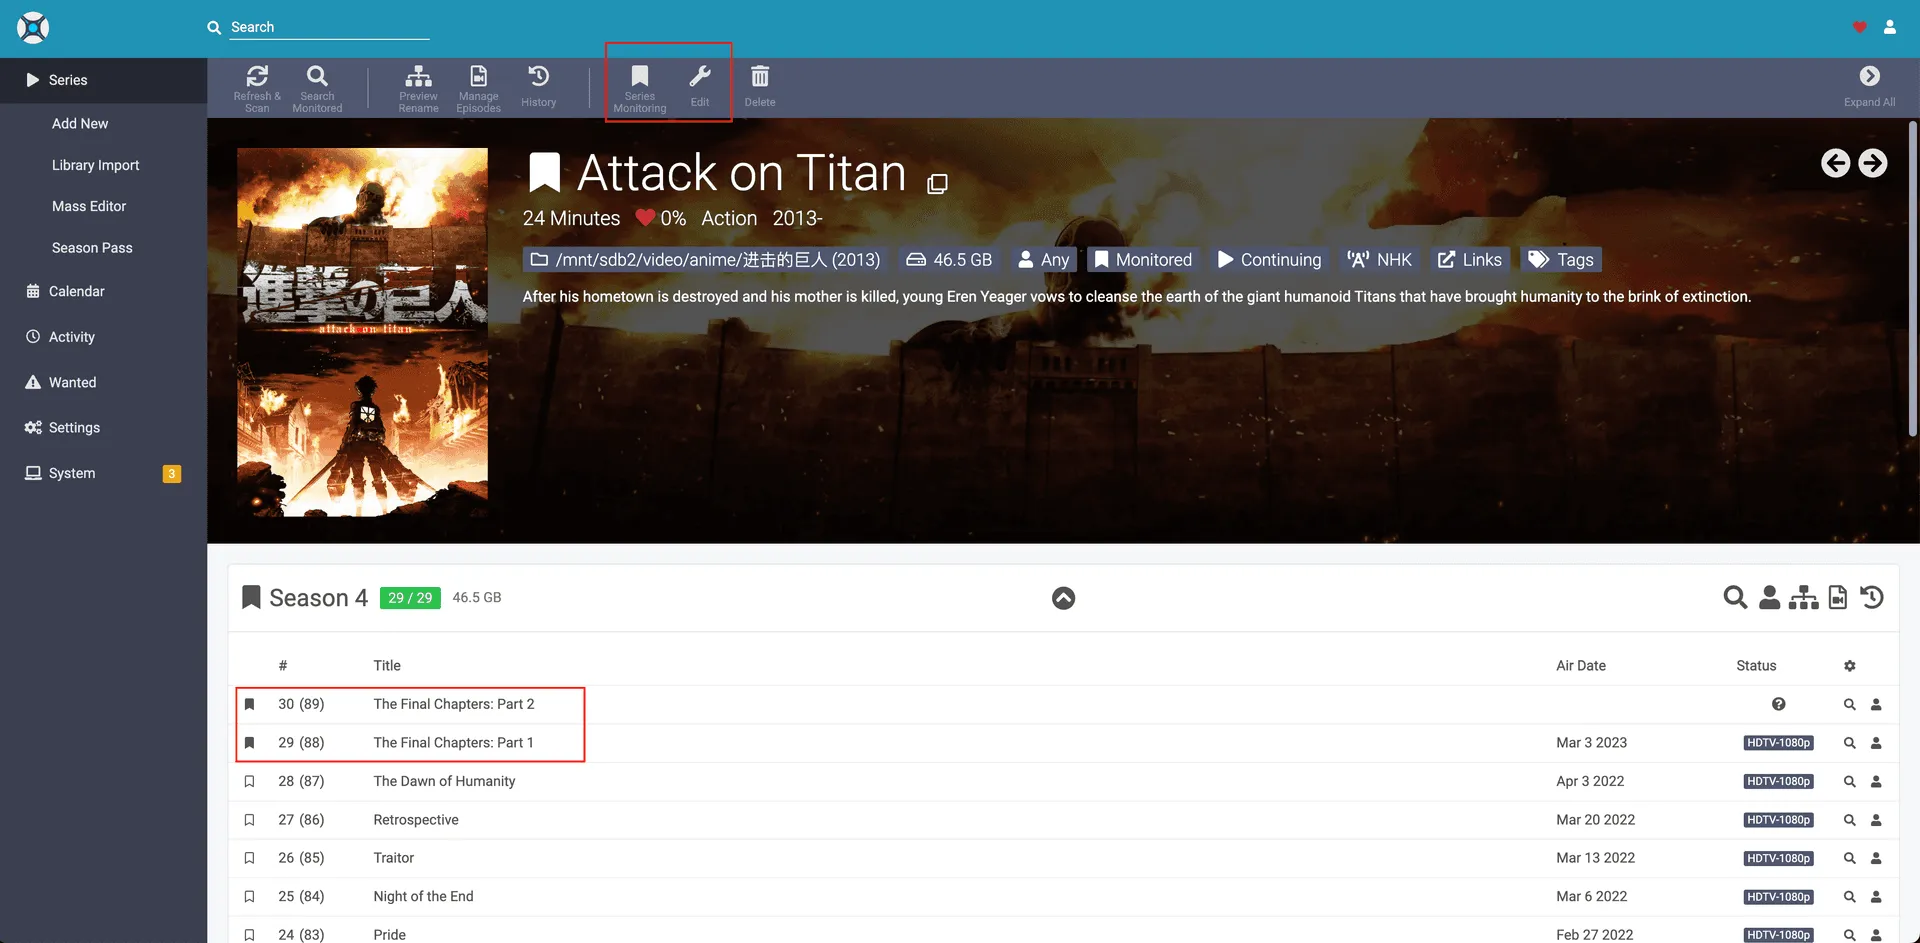Open Season 4 history icon

tap(1872, 598)
